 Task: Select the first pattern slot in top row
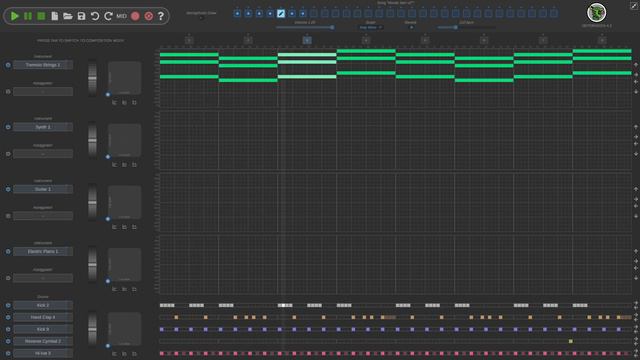[x=237, y=13]
